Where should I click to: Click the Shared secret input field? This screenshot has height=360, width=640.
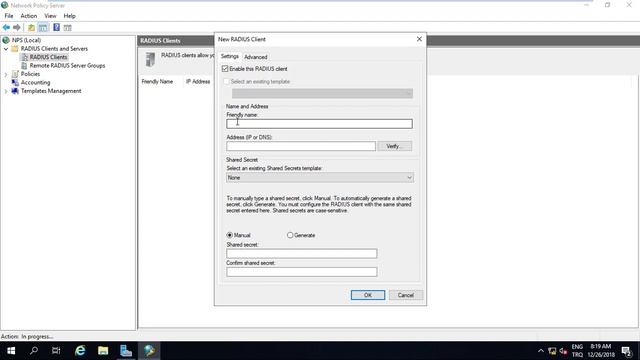[x=302, y=253]
